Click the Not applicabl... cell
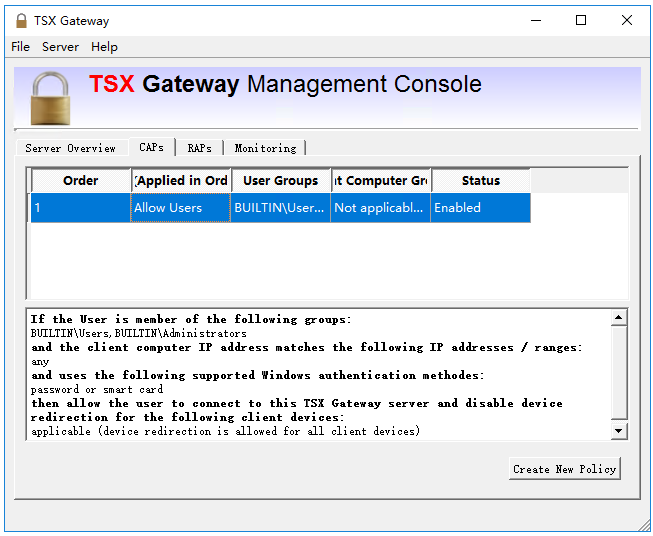 click(381, 207)
